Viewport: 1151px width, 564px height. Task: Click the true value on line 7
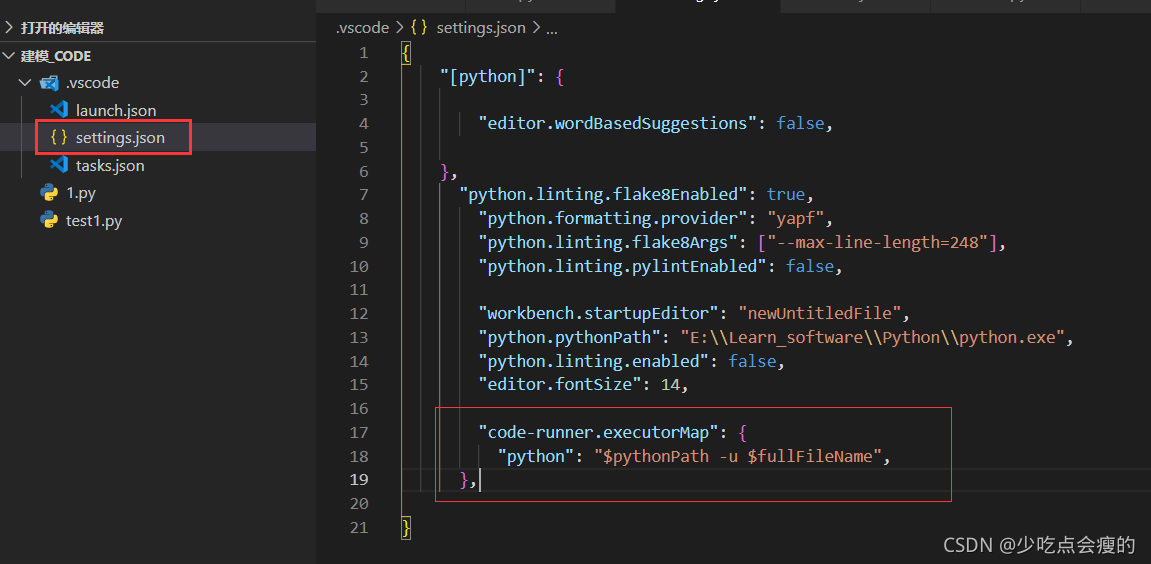tap(785, 195)
